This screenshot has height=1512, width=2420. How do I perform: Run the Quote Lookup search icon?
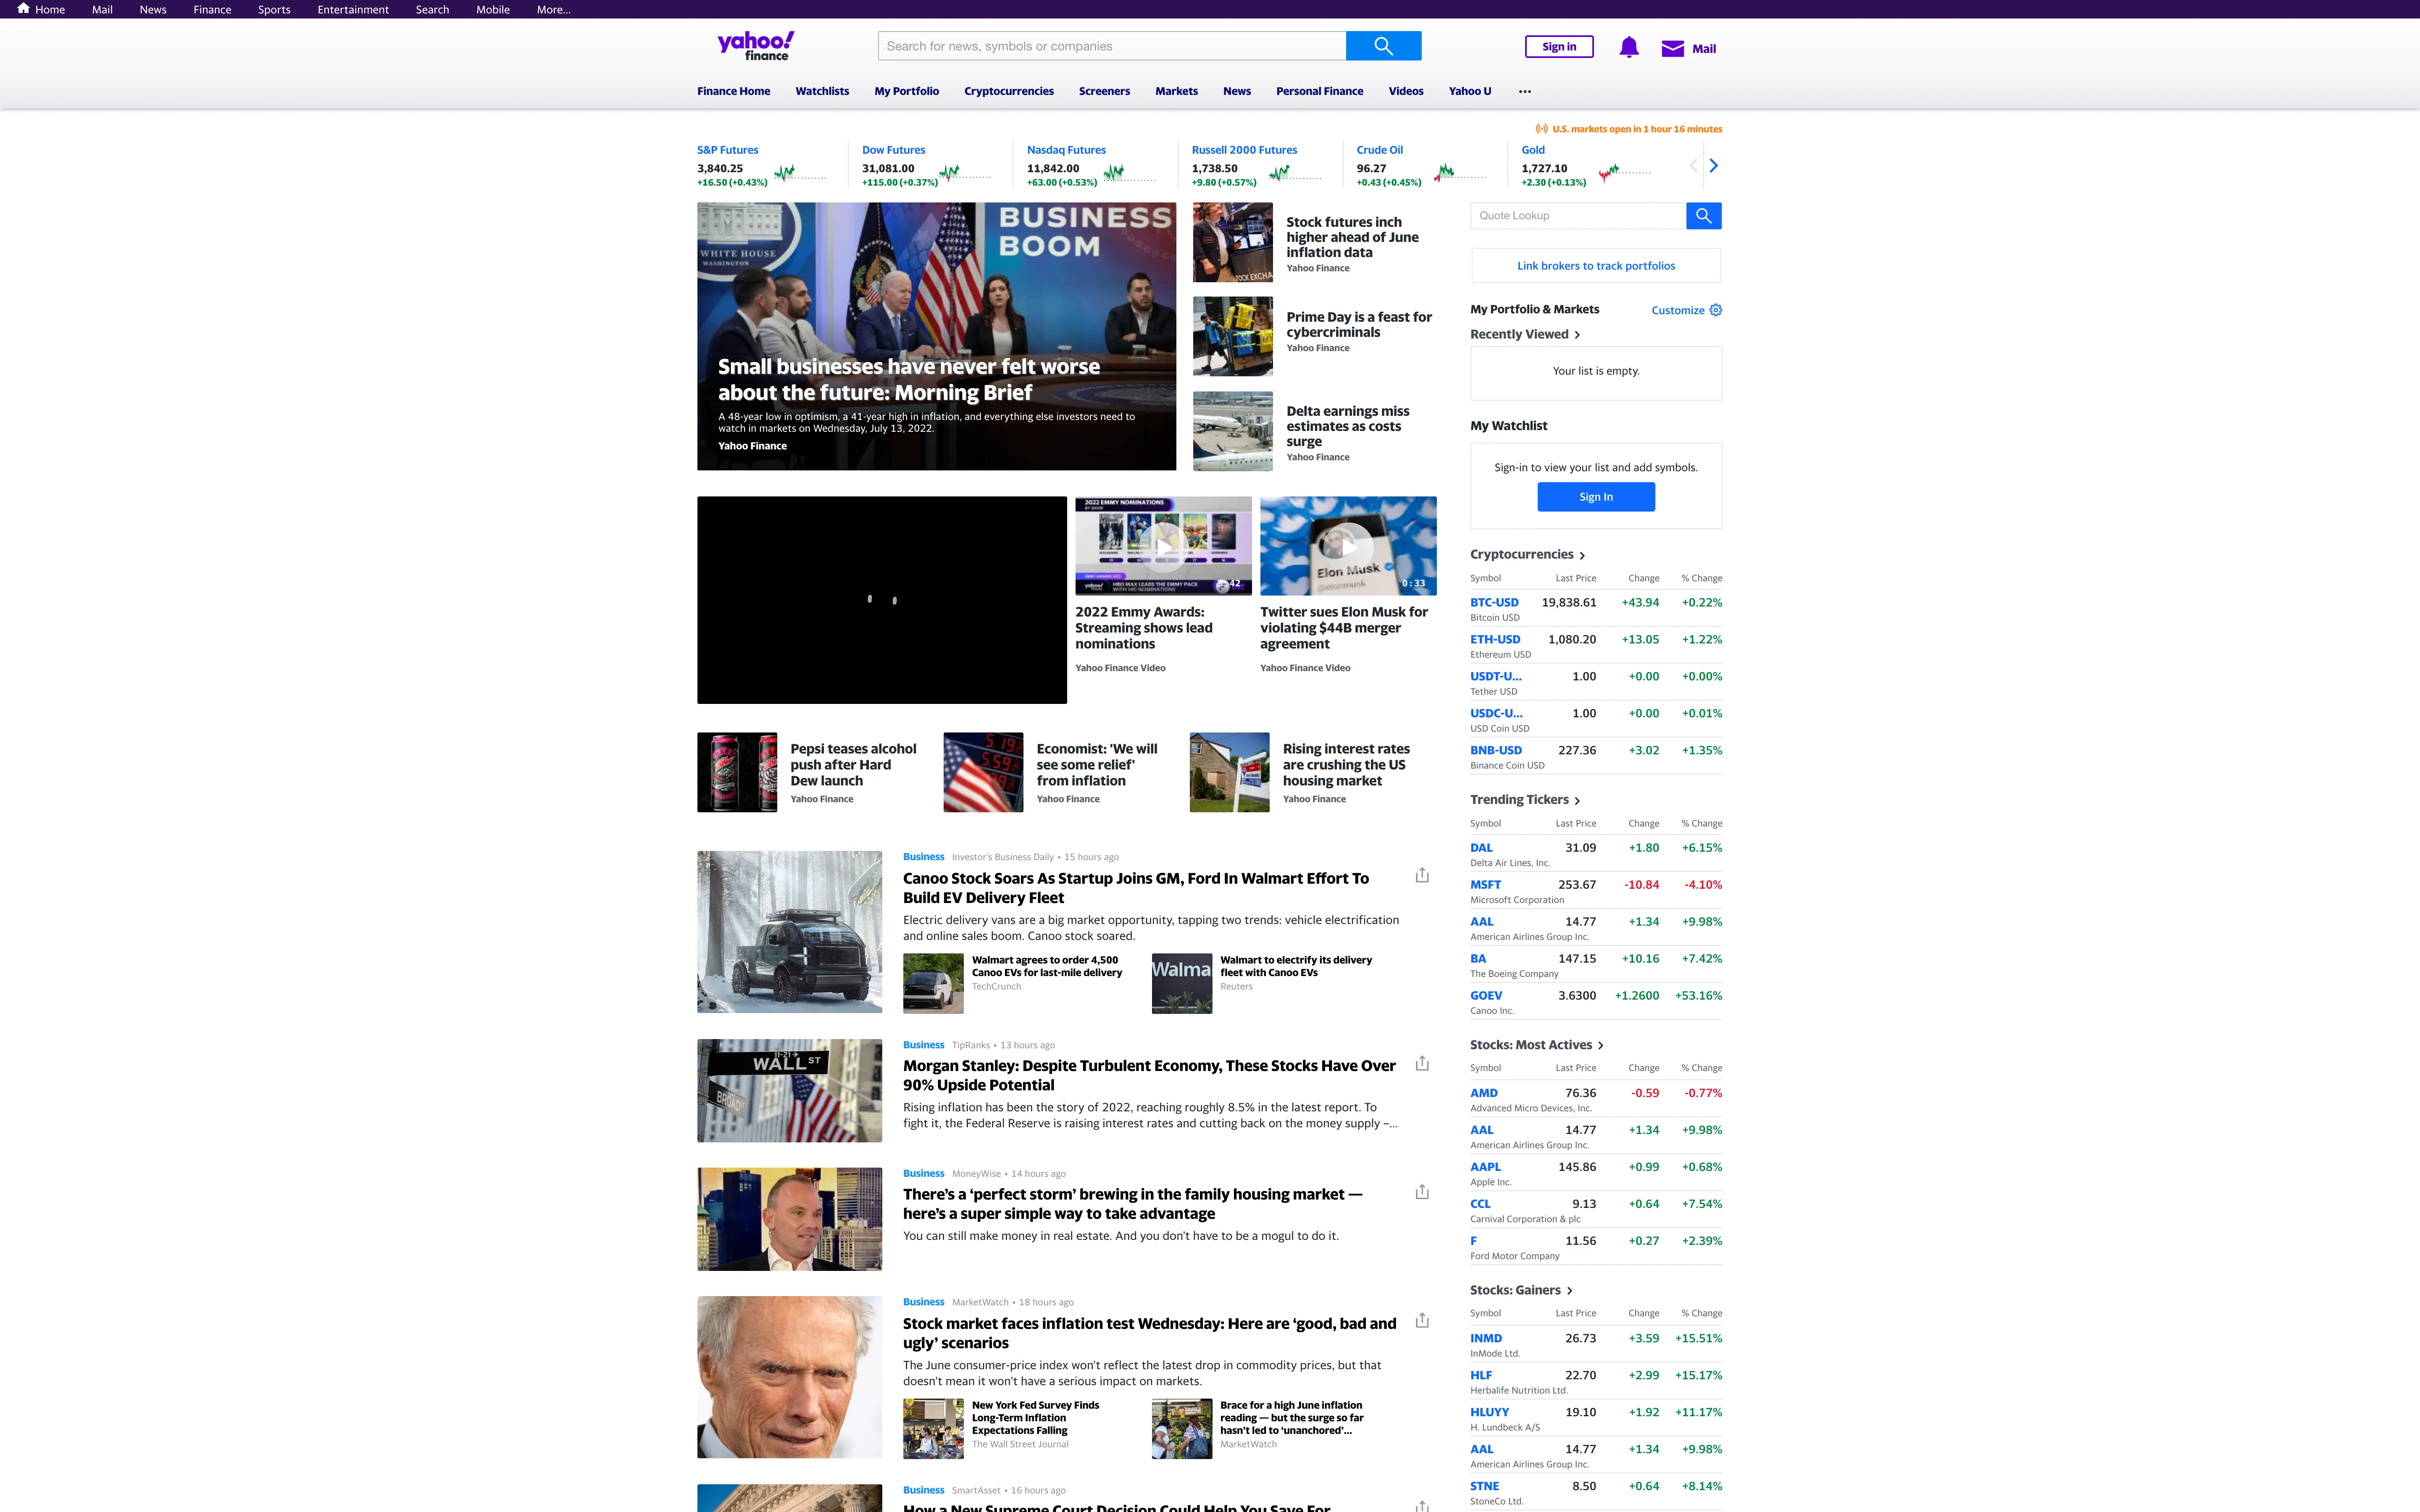click(x=1703, y=215)
